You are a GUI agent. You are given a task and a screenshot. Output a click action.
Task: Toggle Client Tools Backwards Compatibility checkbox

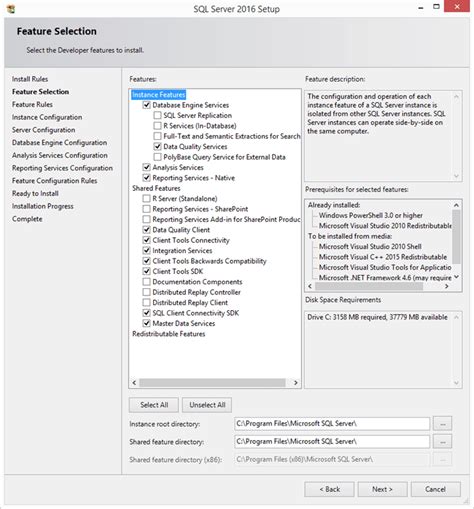pos(146,261)
